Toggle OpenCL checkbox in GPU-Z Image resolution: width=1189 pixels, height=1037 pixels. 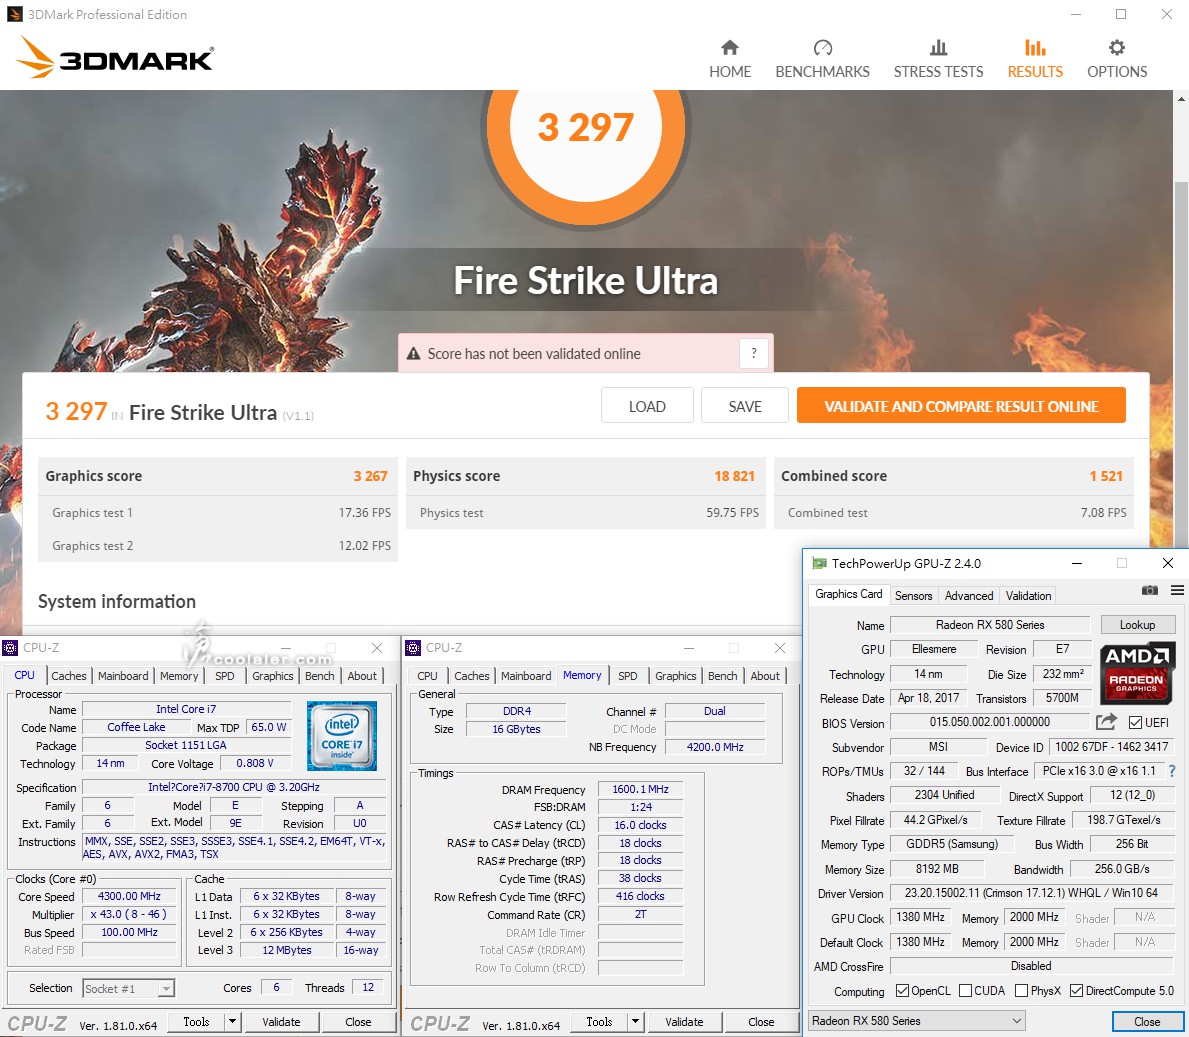tap(902, 991)
